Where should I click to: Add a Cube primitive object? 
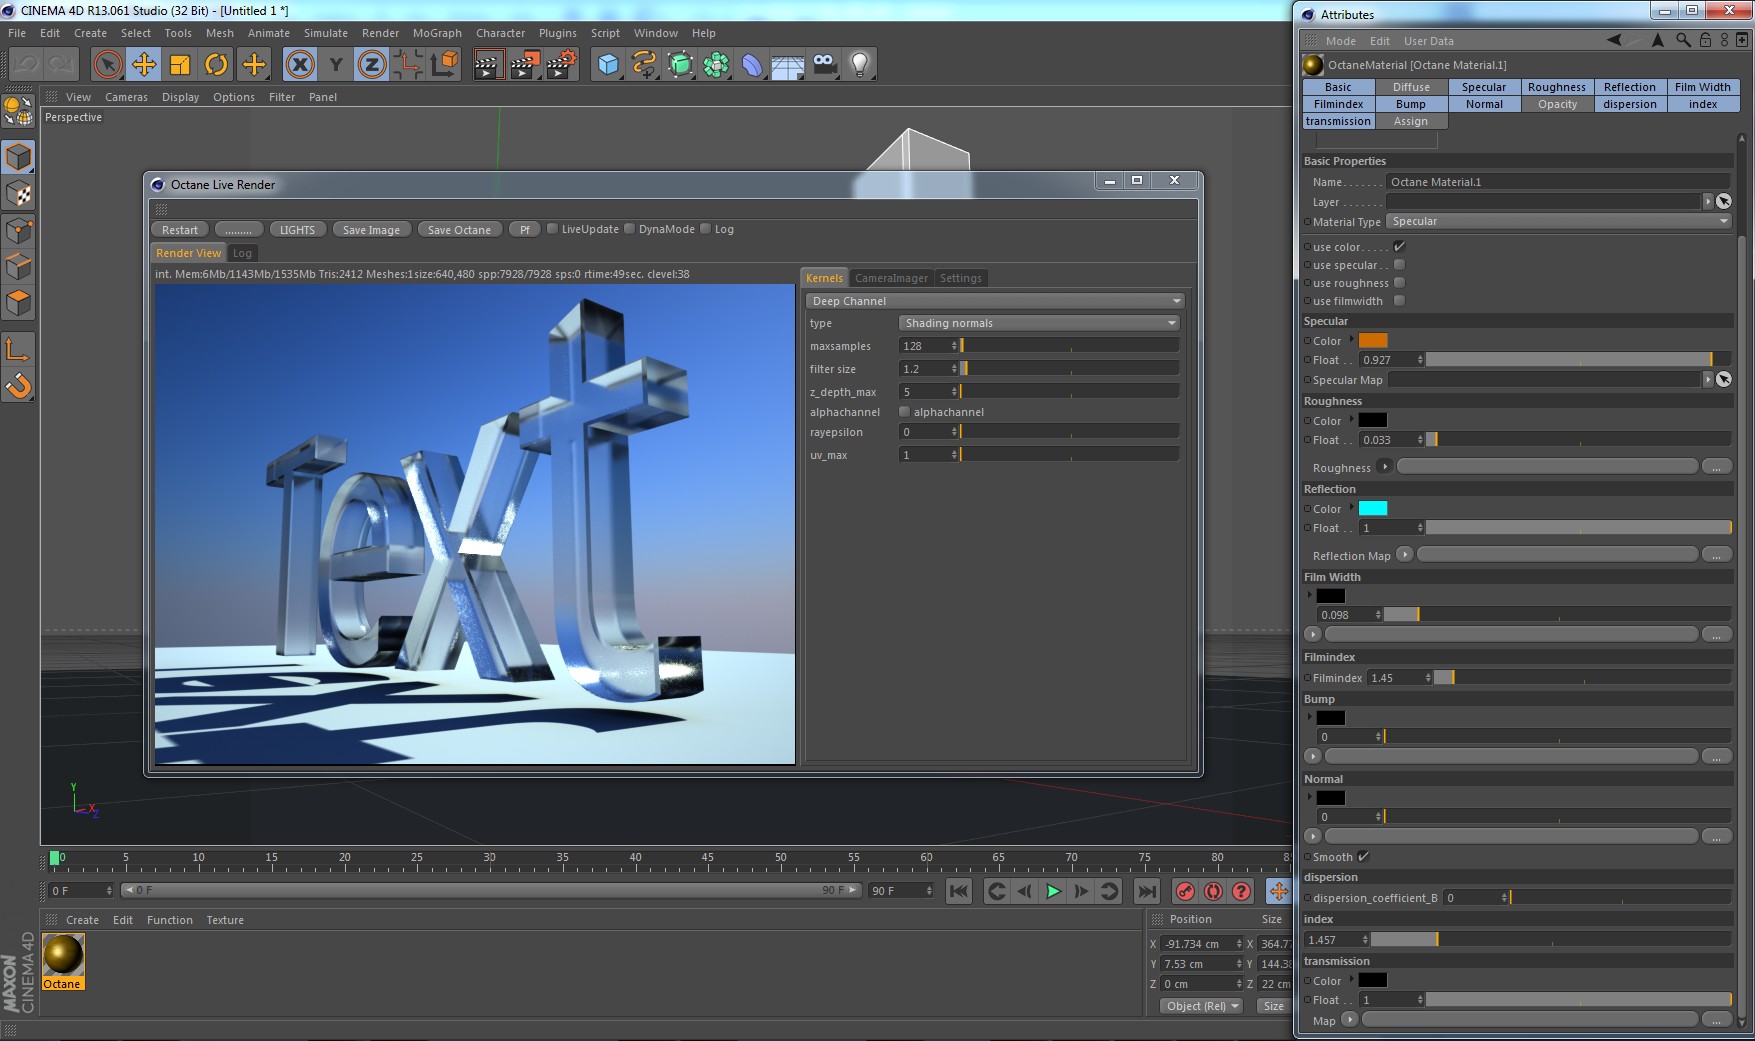coord(608,65)
